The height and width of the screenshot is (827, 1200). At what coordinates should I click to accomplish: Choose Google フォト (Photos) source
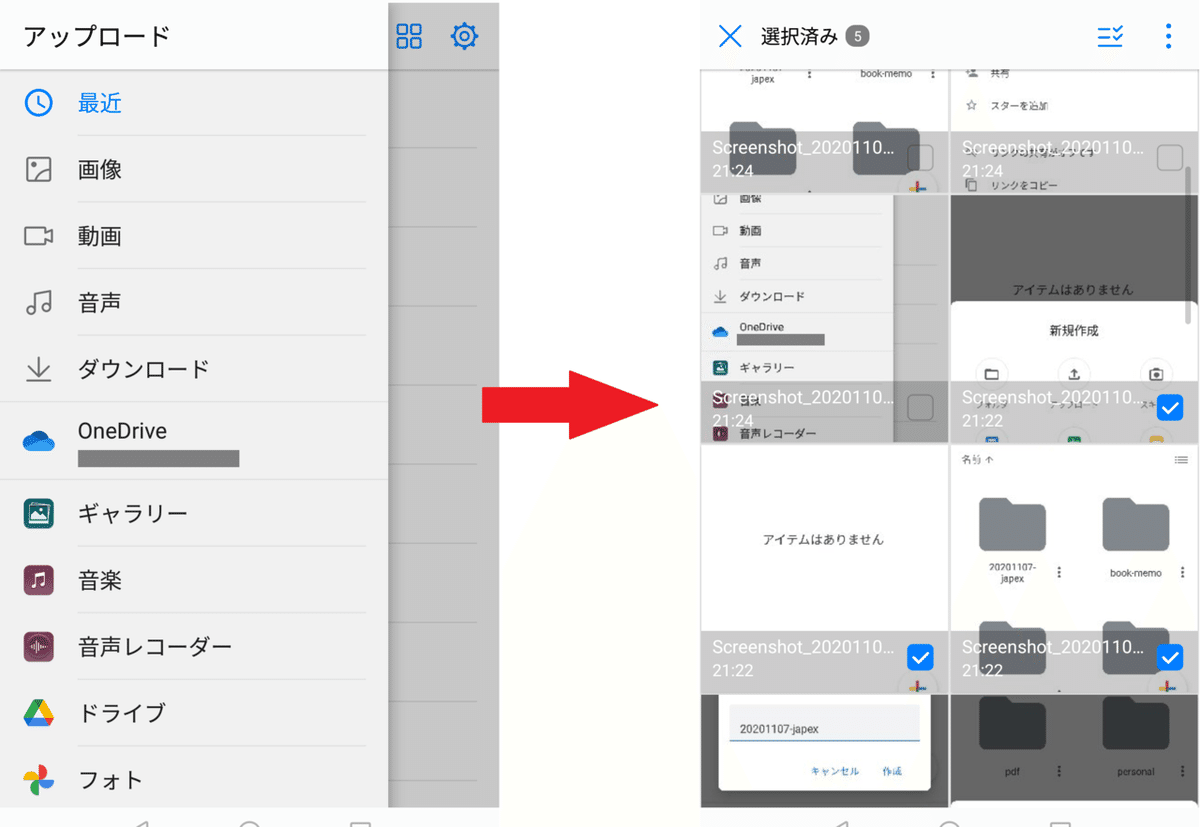tap(194, 780)
